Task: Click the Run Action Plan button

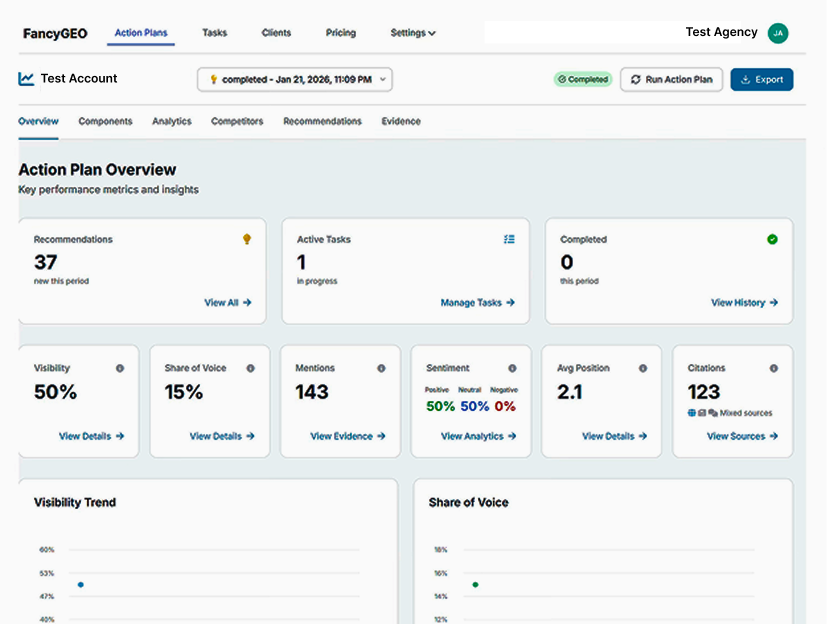Action: (671, 78)
